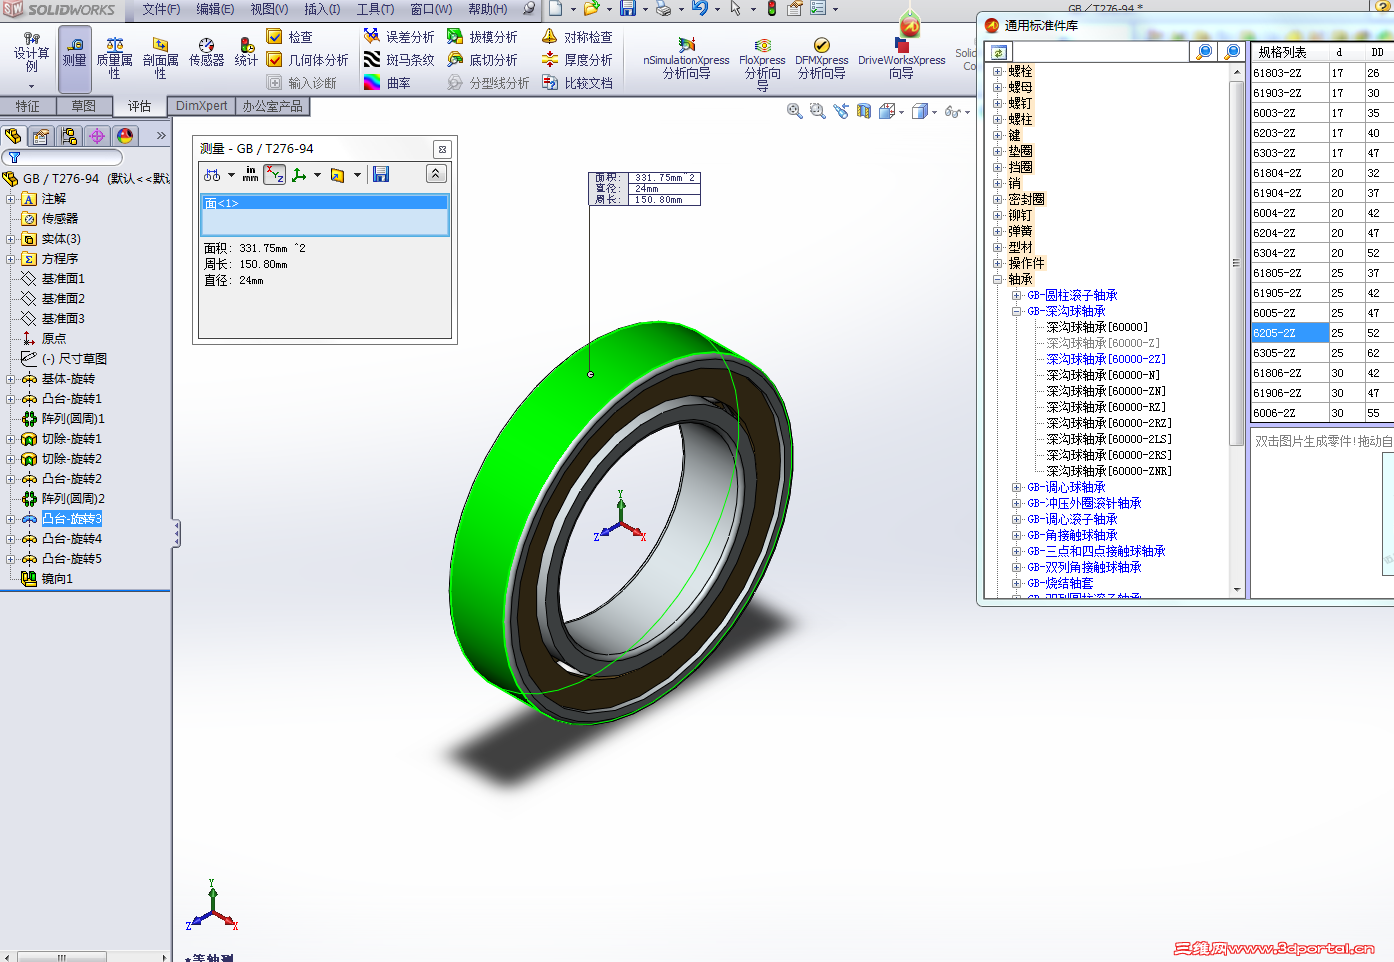Expand the 基体-旋转 feature node
The height and width of the screenshot is (962, 1394).
(x=10, y=379)
